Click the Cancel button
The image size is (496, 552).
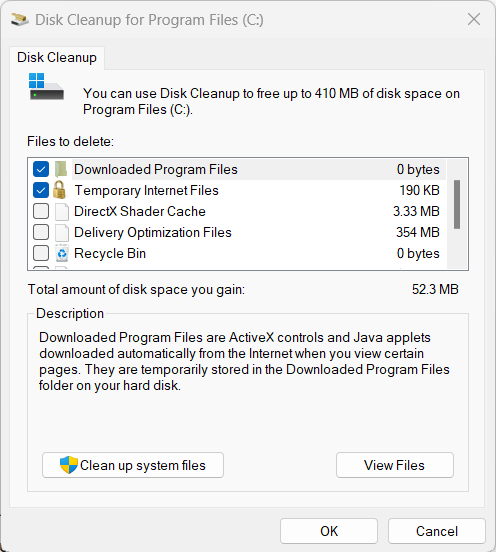click(x=437, y=531)
